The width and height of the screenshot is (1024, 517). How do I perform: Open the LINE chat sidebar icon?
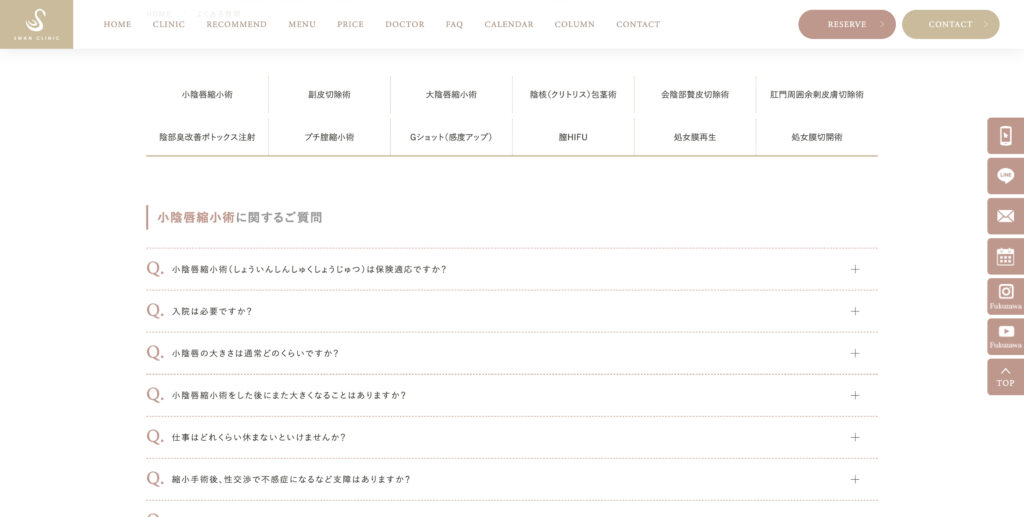coord(1005,176)
